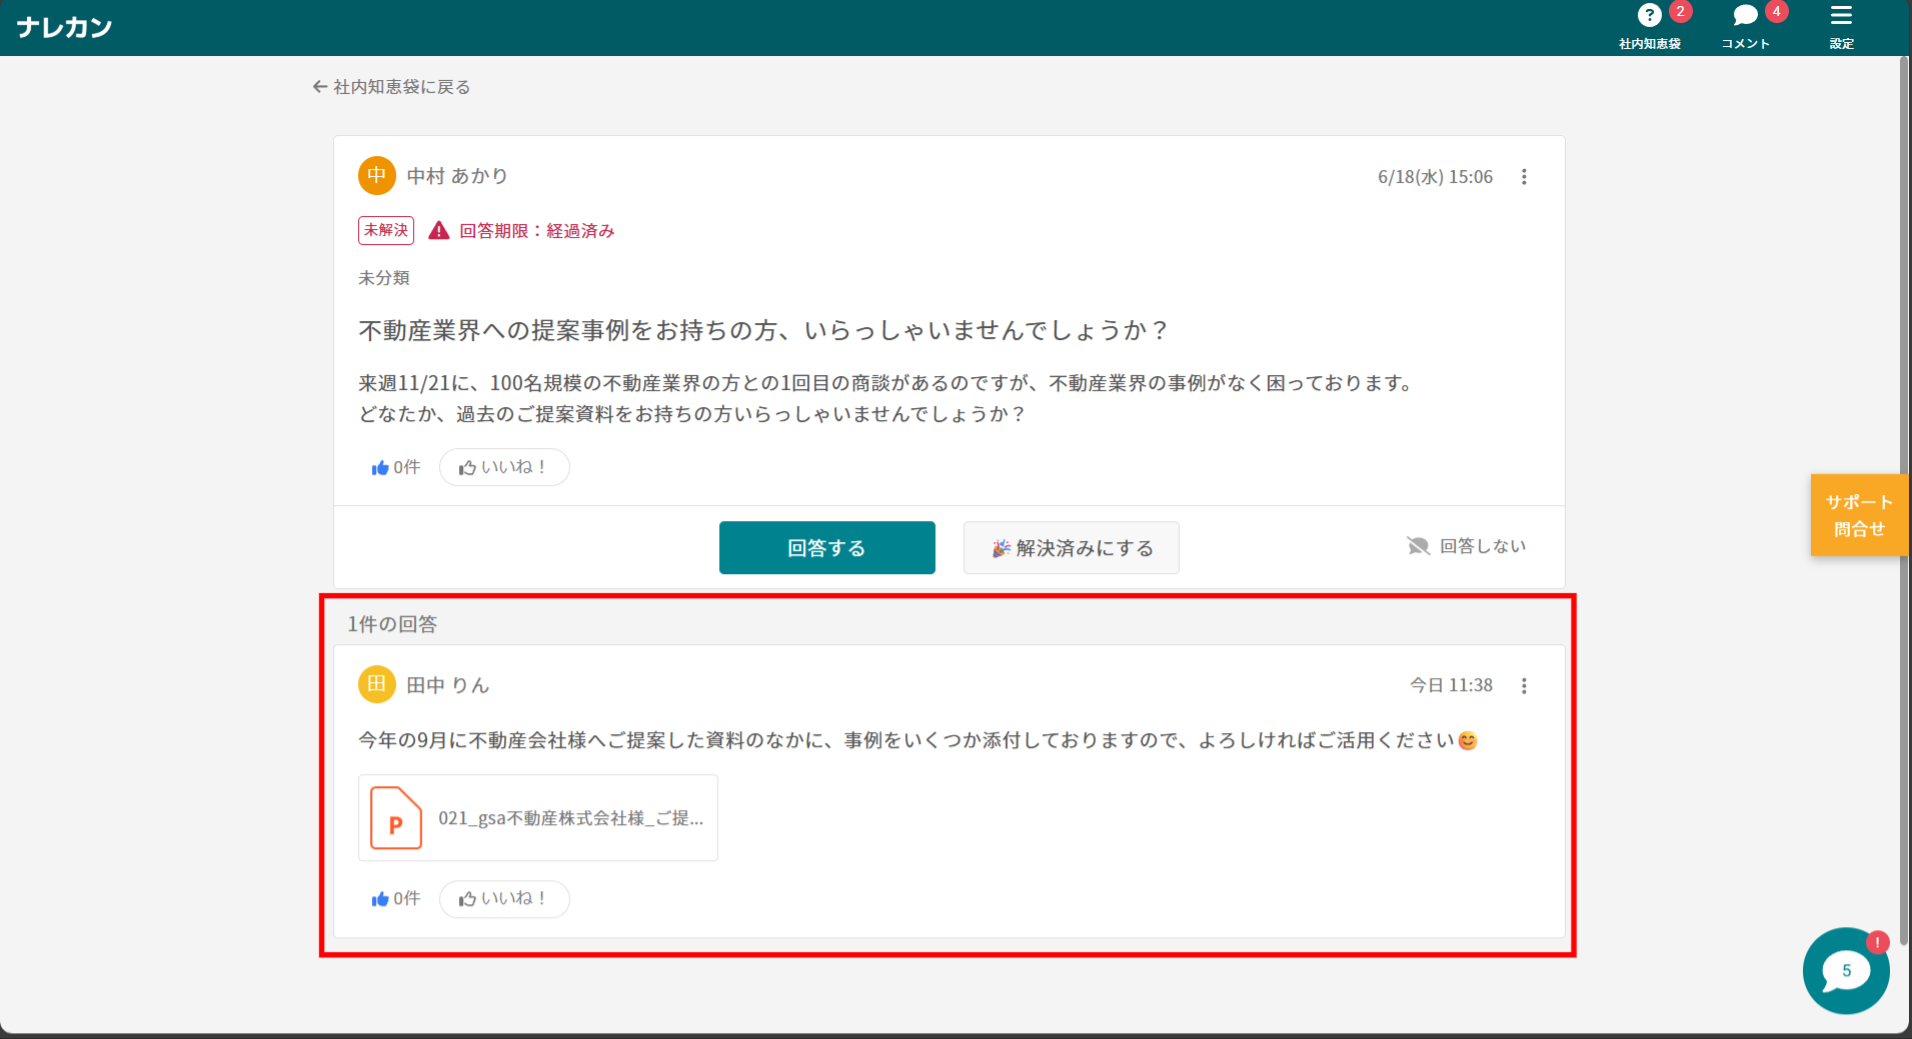Open the サポート問合せ side tab
This screenshot has width=1912, height=1039.
tap(1859, 515)
